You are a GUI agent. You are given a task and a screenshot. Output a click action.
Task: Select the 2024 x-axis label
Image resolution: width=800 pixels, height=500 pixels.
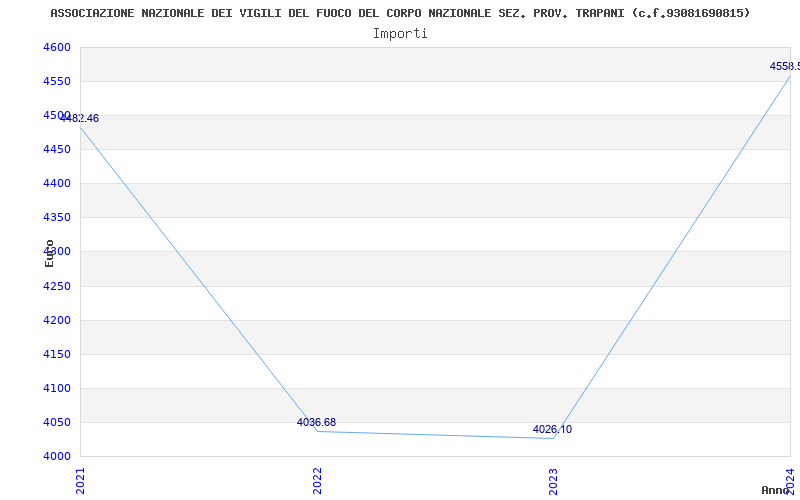pyautogui.click(x=790, y=481)
